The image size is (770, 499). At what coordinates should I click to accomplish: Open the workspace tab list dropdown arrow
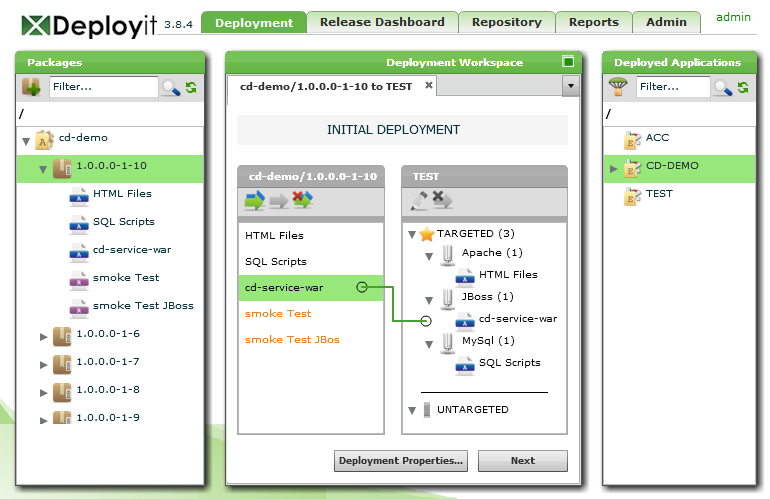click(x=571, y=87)
